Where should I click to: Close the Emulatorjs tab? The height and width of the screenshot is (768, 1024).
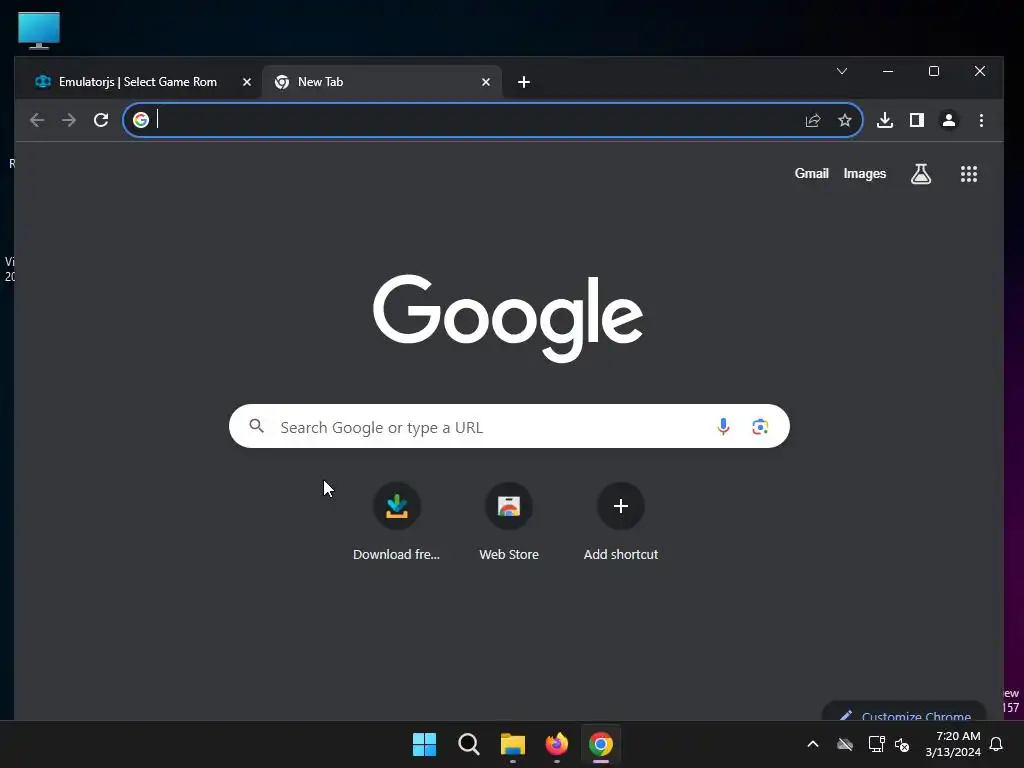(247, 82)
